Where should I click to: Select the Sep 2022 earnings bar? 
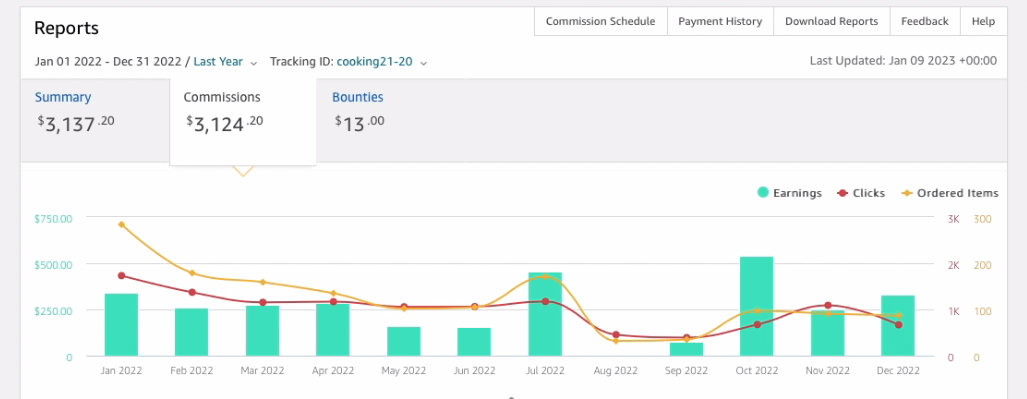click(x=686, y=349)
